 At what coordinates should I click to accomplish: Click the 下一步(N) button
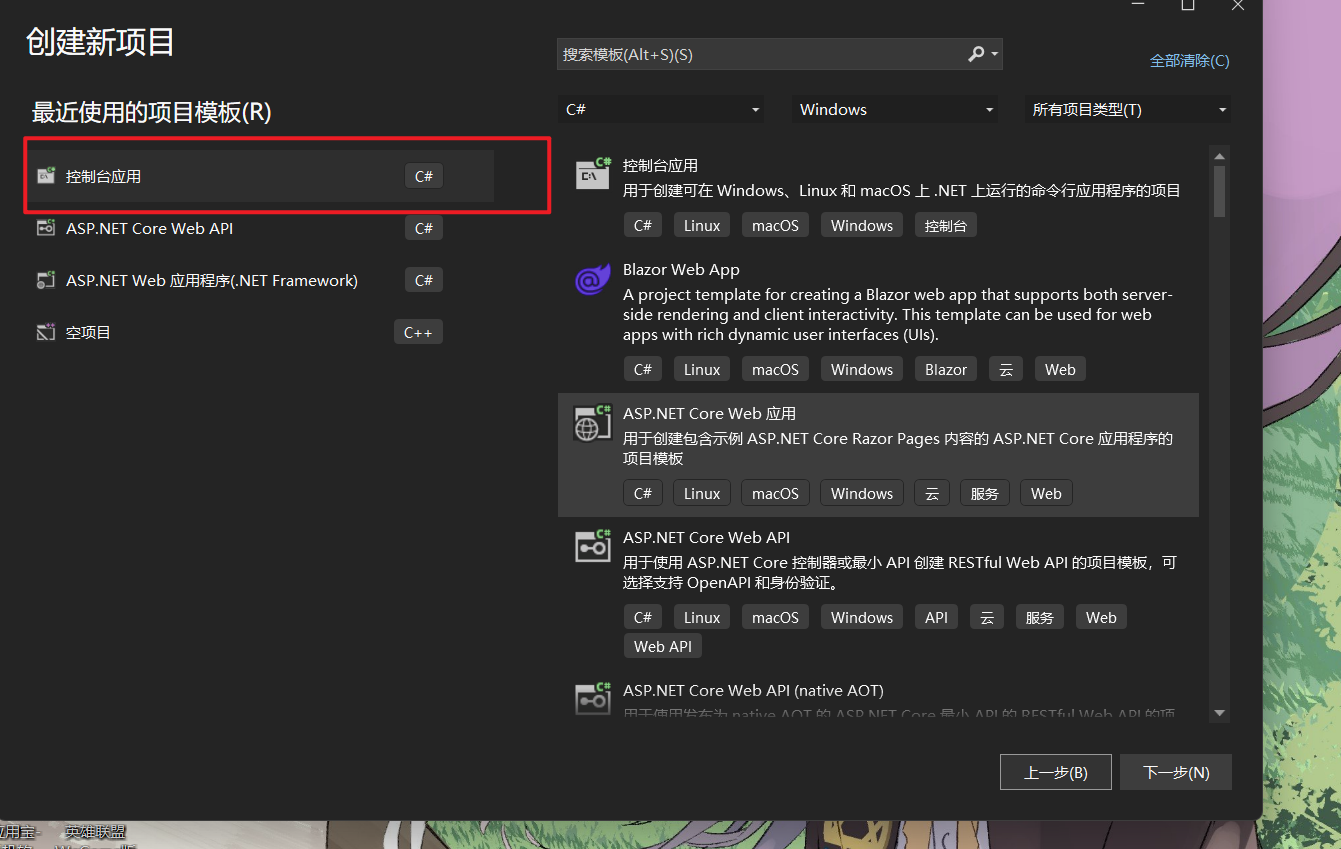(x=1176, y=772)
